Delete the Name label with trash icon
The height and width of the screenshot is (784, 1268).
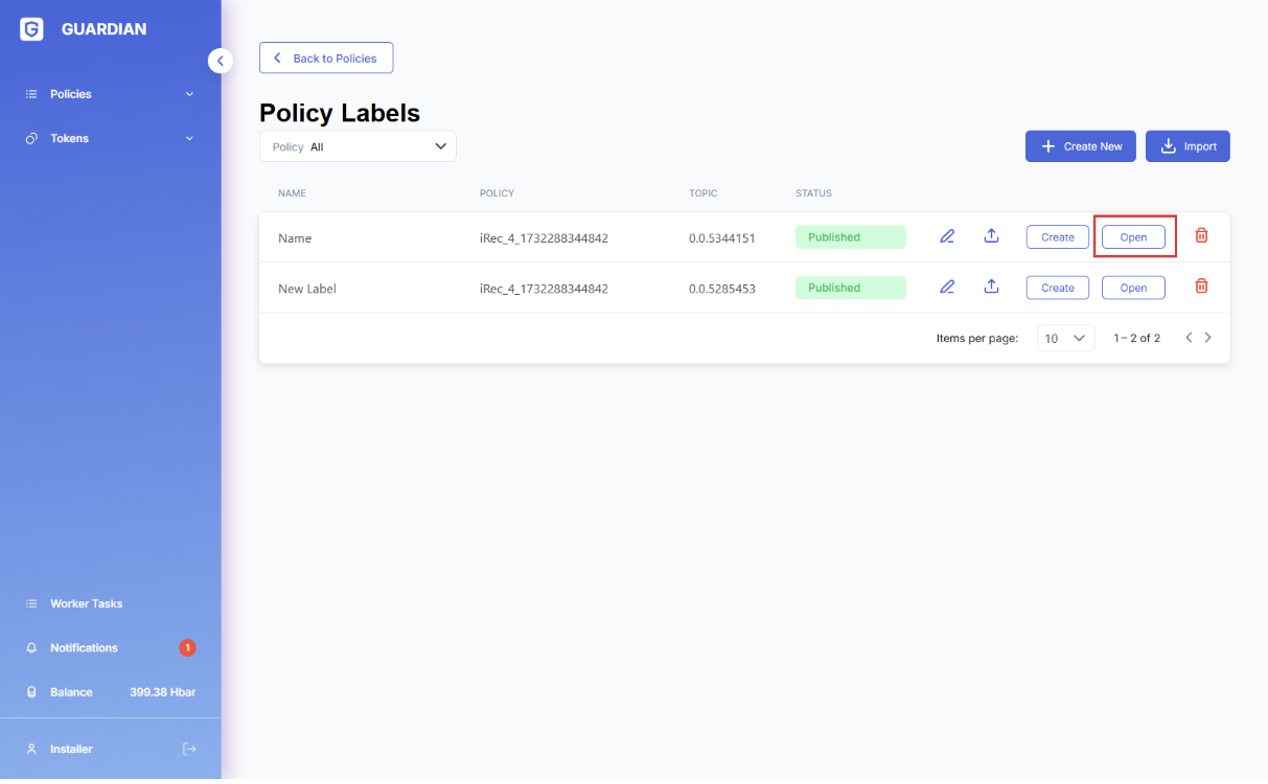tap(1201, 236)
